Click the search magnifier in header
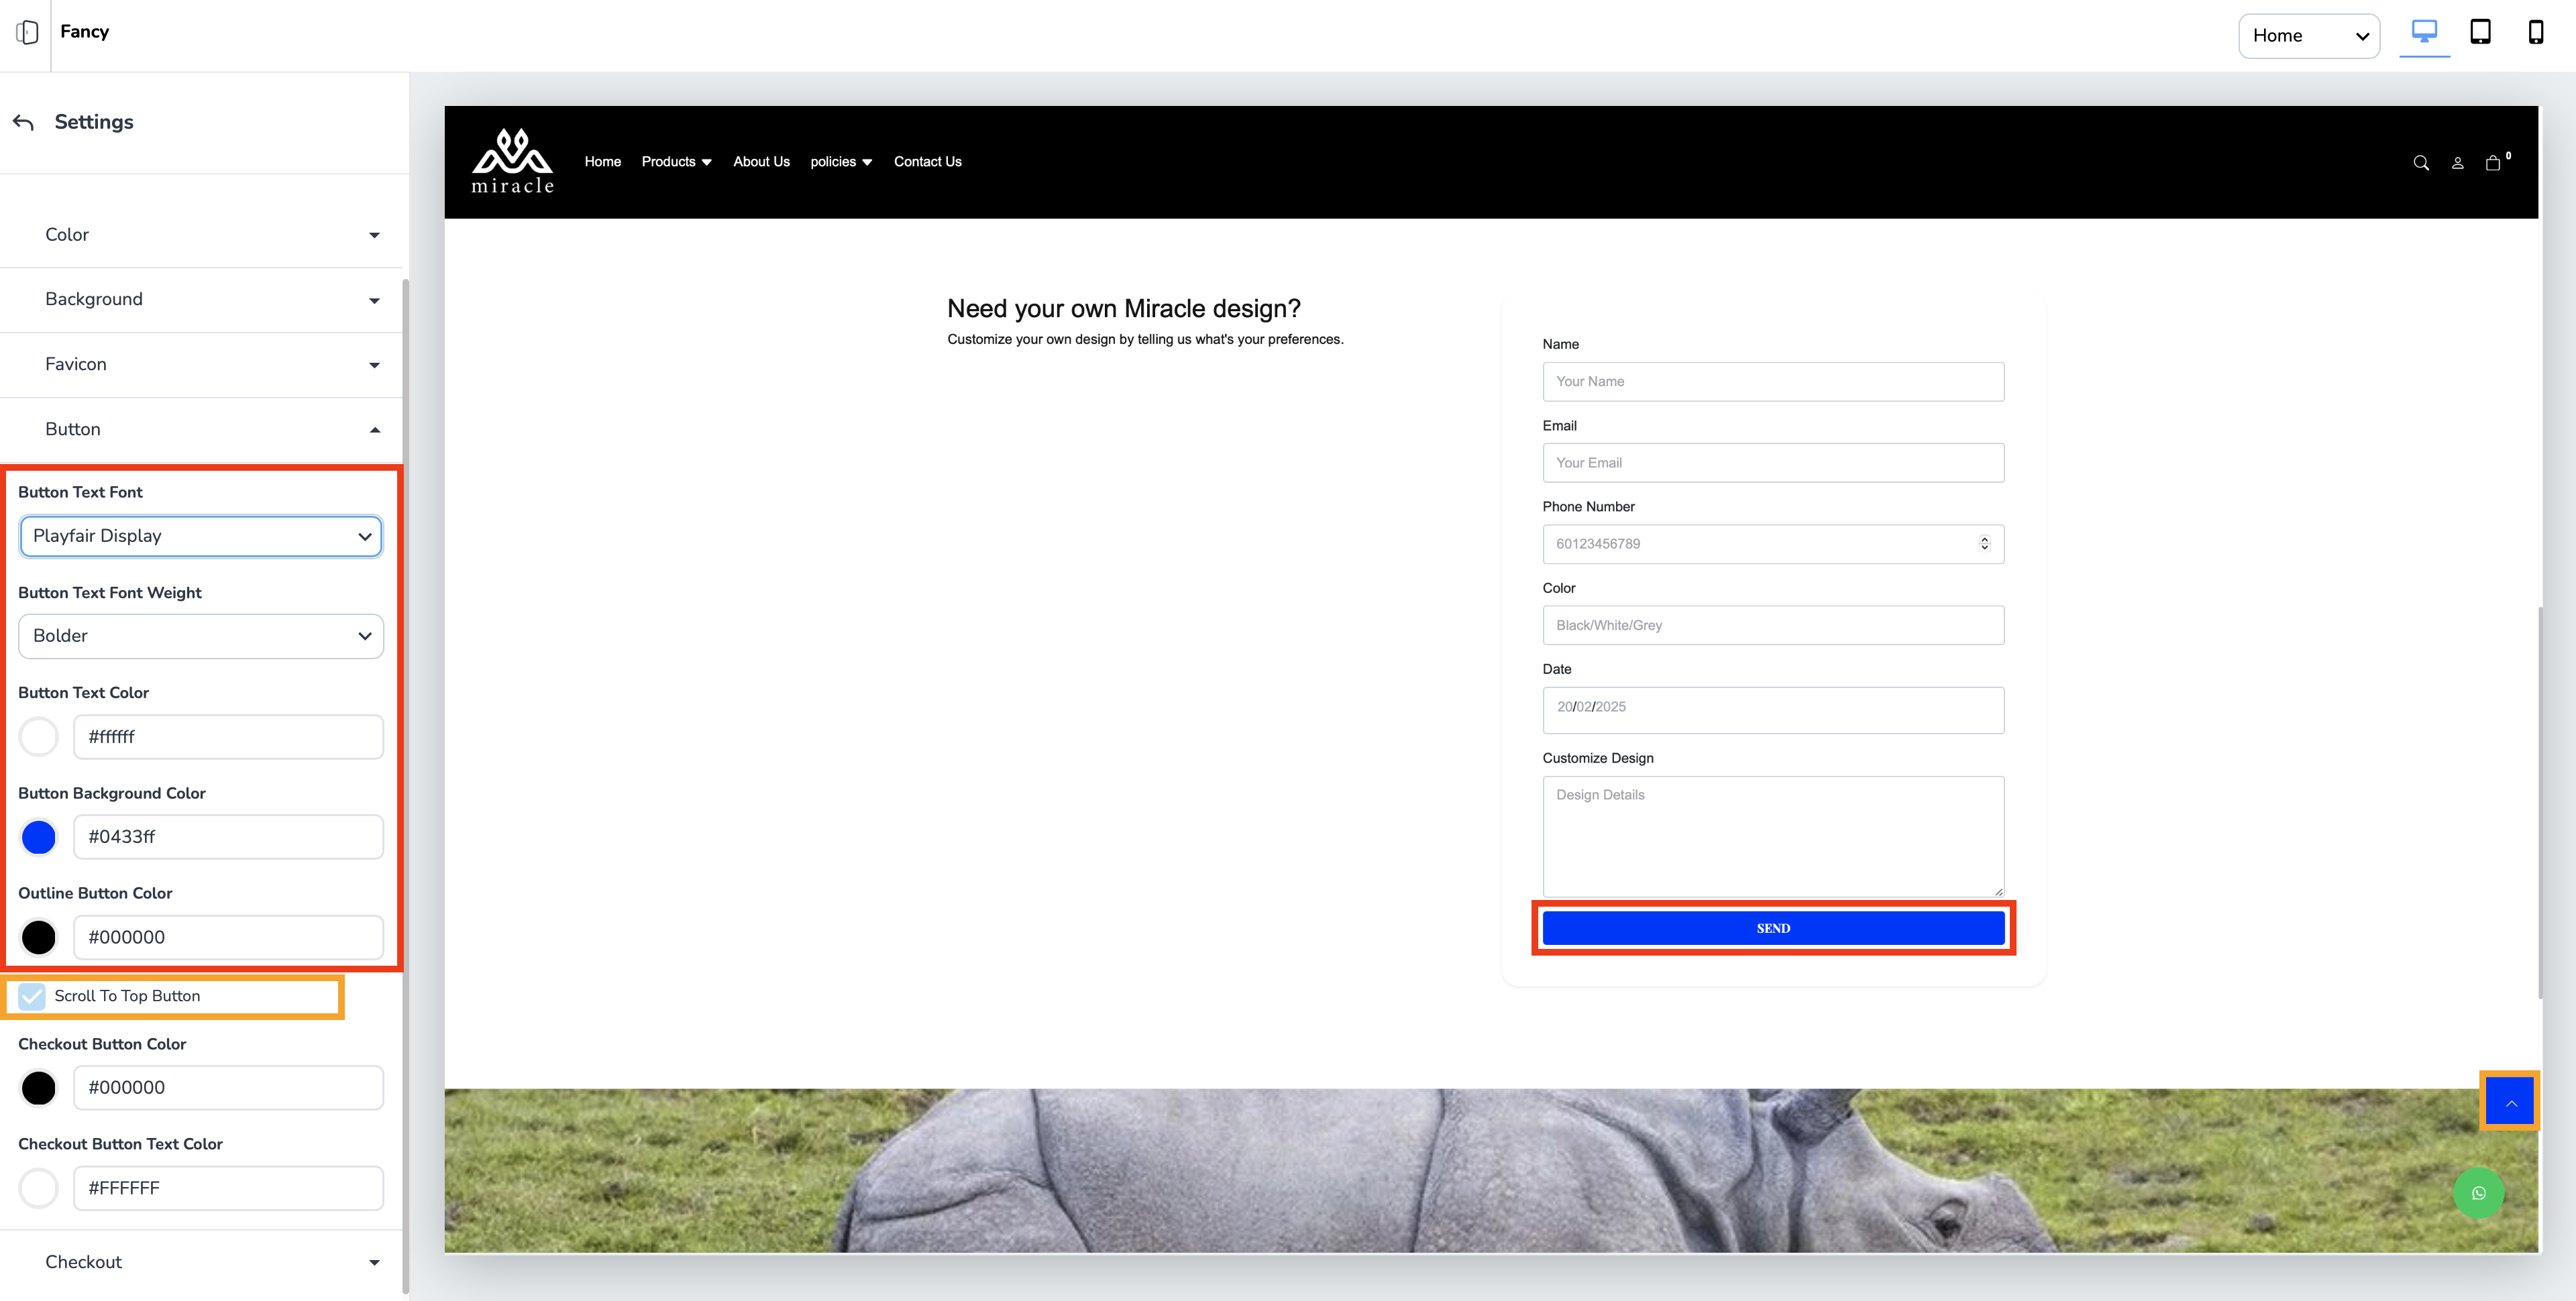Viewport: 2576px width, 1301px height. click(x=2421, y=163)
